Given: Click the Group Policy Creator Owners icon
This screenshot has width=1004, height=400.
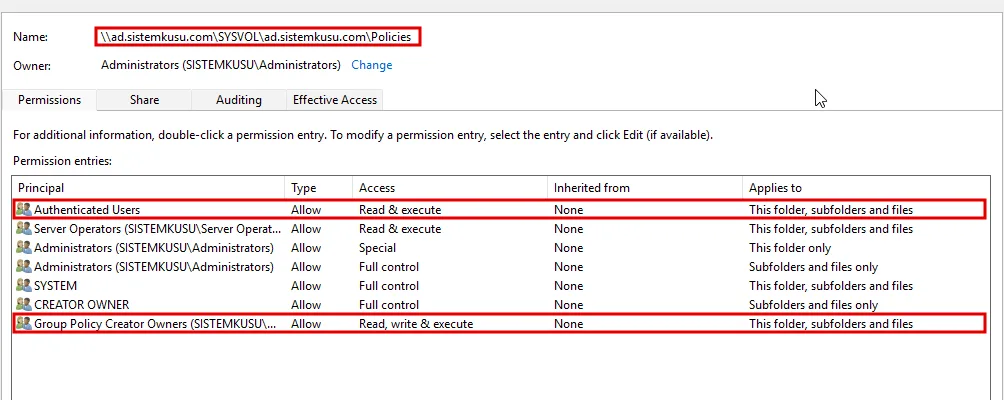Looking at the screenshot, I should pyautogui.click(x=24, y=324).
